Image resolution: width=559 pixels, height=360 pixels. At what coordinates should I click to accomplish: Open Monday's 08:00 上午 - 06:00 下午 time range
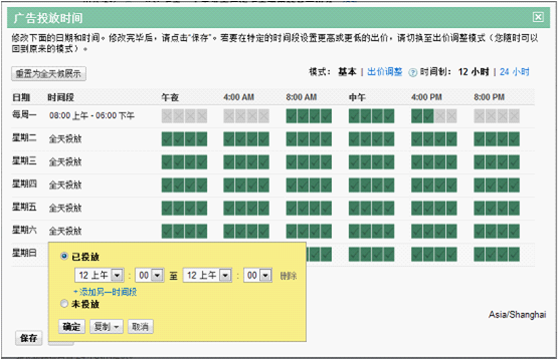click(x=92, y=115)
